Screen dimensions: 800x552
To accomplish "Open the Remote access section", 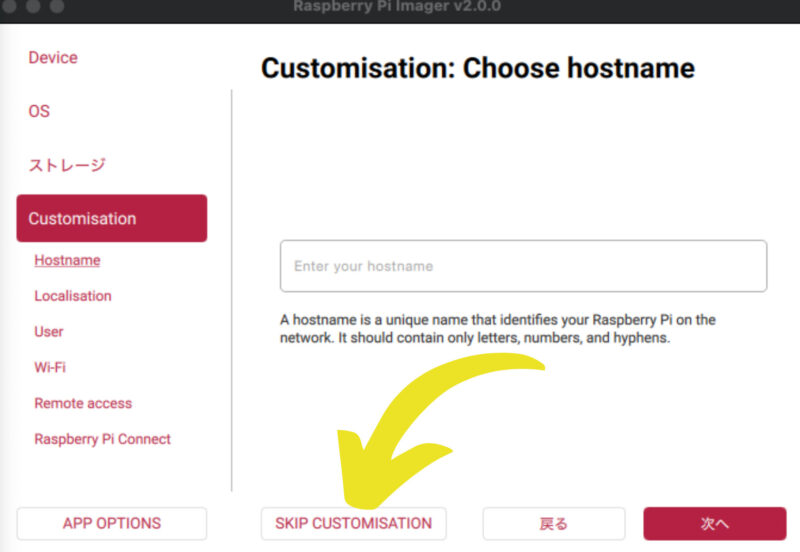I will pyautogui.click(x=83, y=404).
